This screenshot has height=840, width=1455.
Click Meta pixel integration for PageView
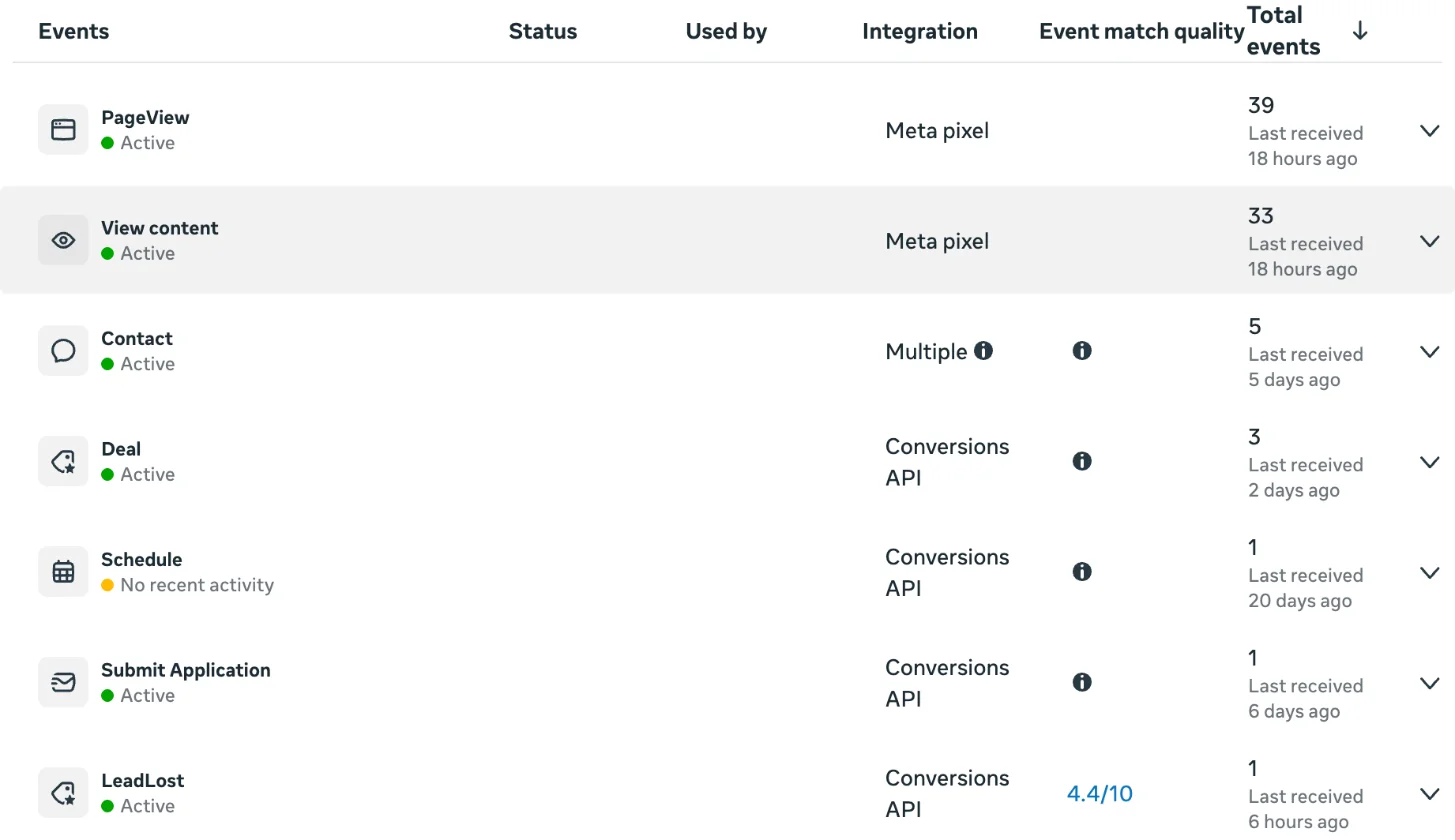pyautogui.click(x=937, y=130)
